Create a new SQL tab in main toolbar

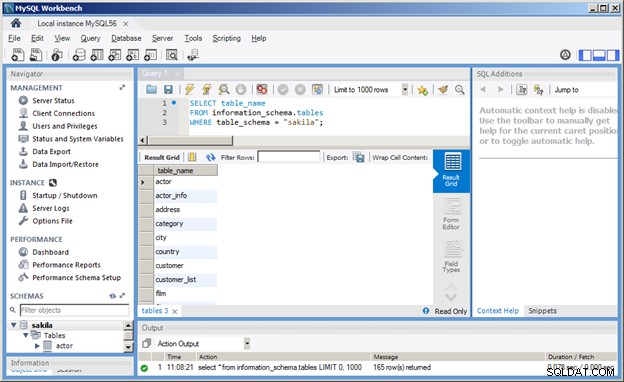[18, 55]
